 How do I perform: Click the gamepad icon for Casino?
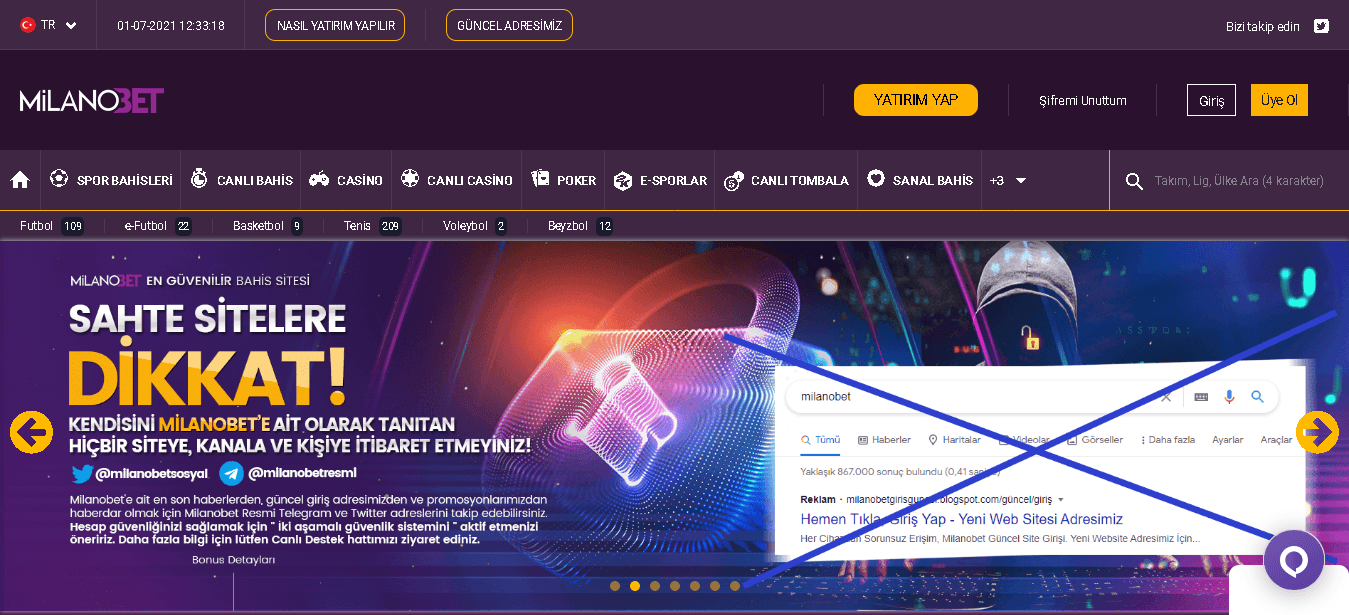click(319, 180)
